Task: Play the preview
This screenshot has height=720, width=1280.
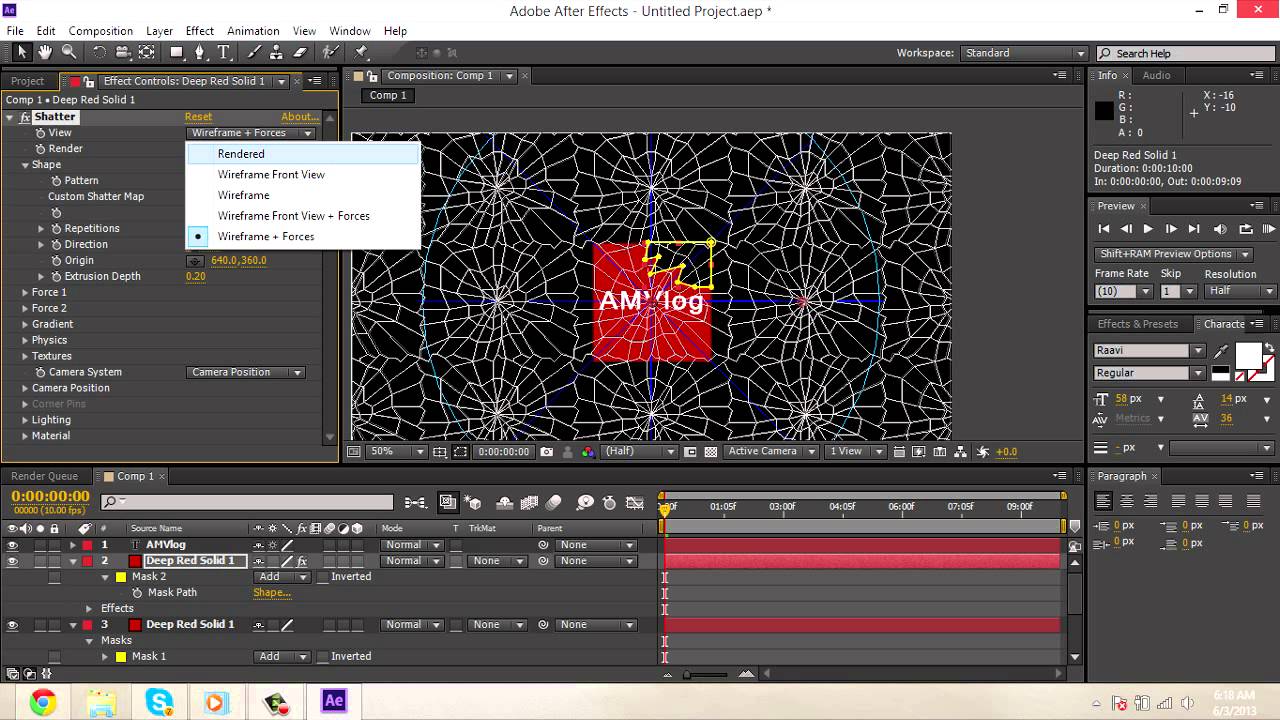Action: [1148, 229]
